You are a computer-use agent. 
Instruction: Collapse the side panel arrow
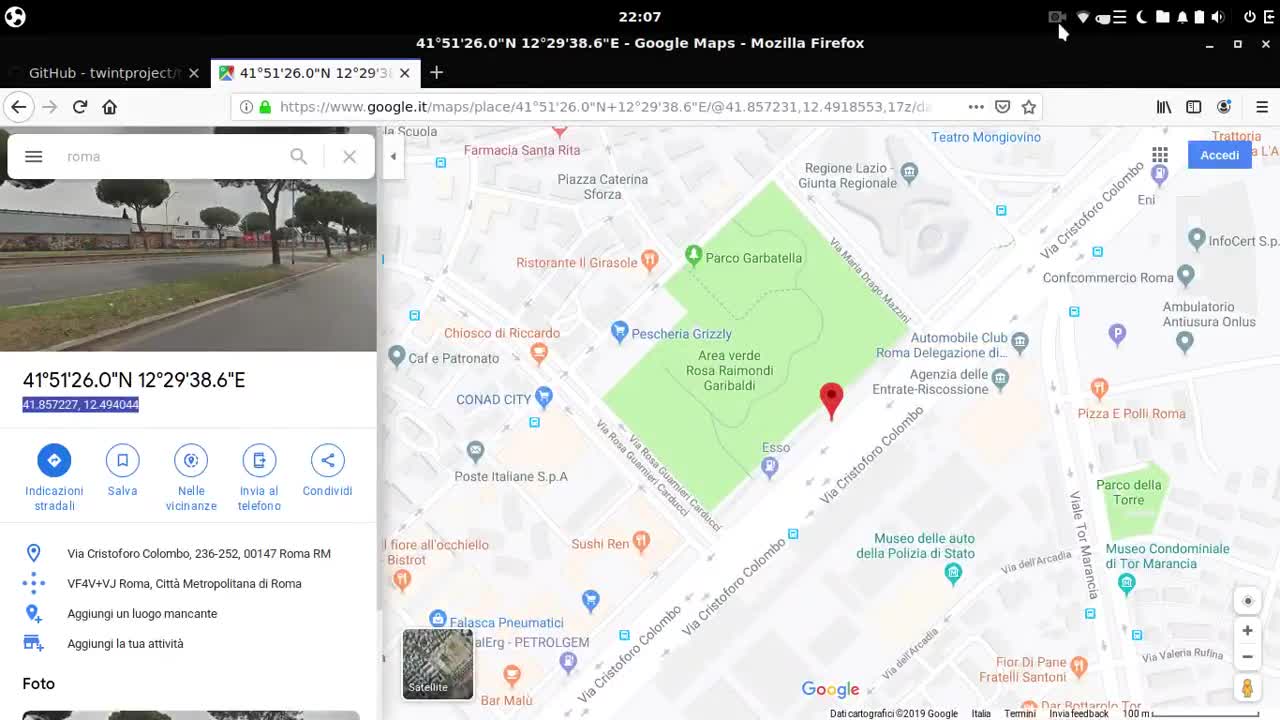tap(393, 156)
